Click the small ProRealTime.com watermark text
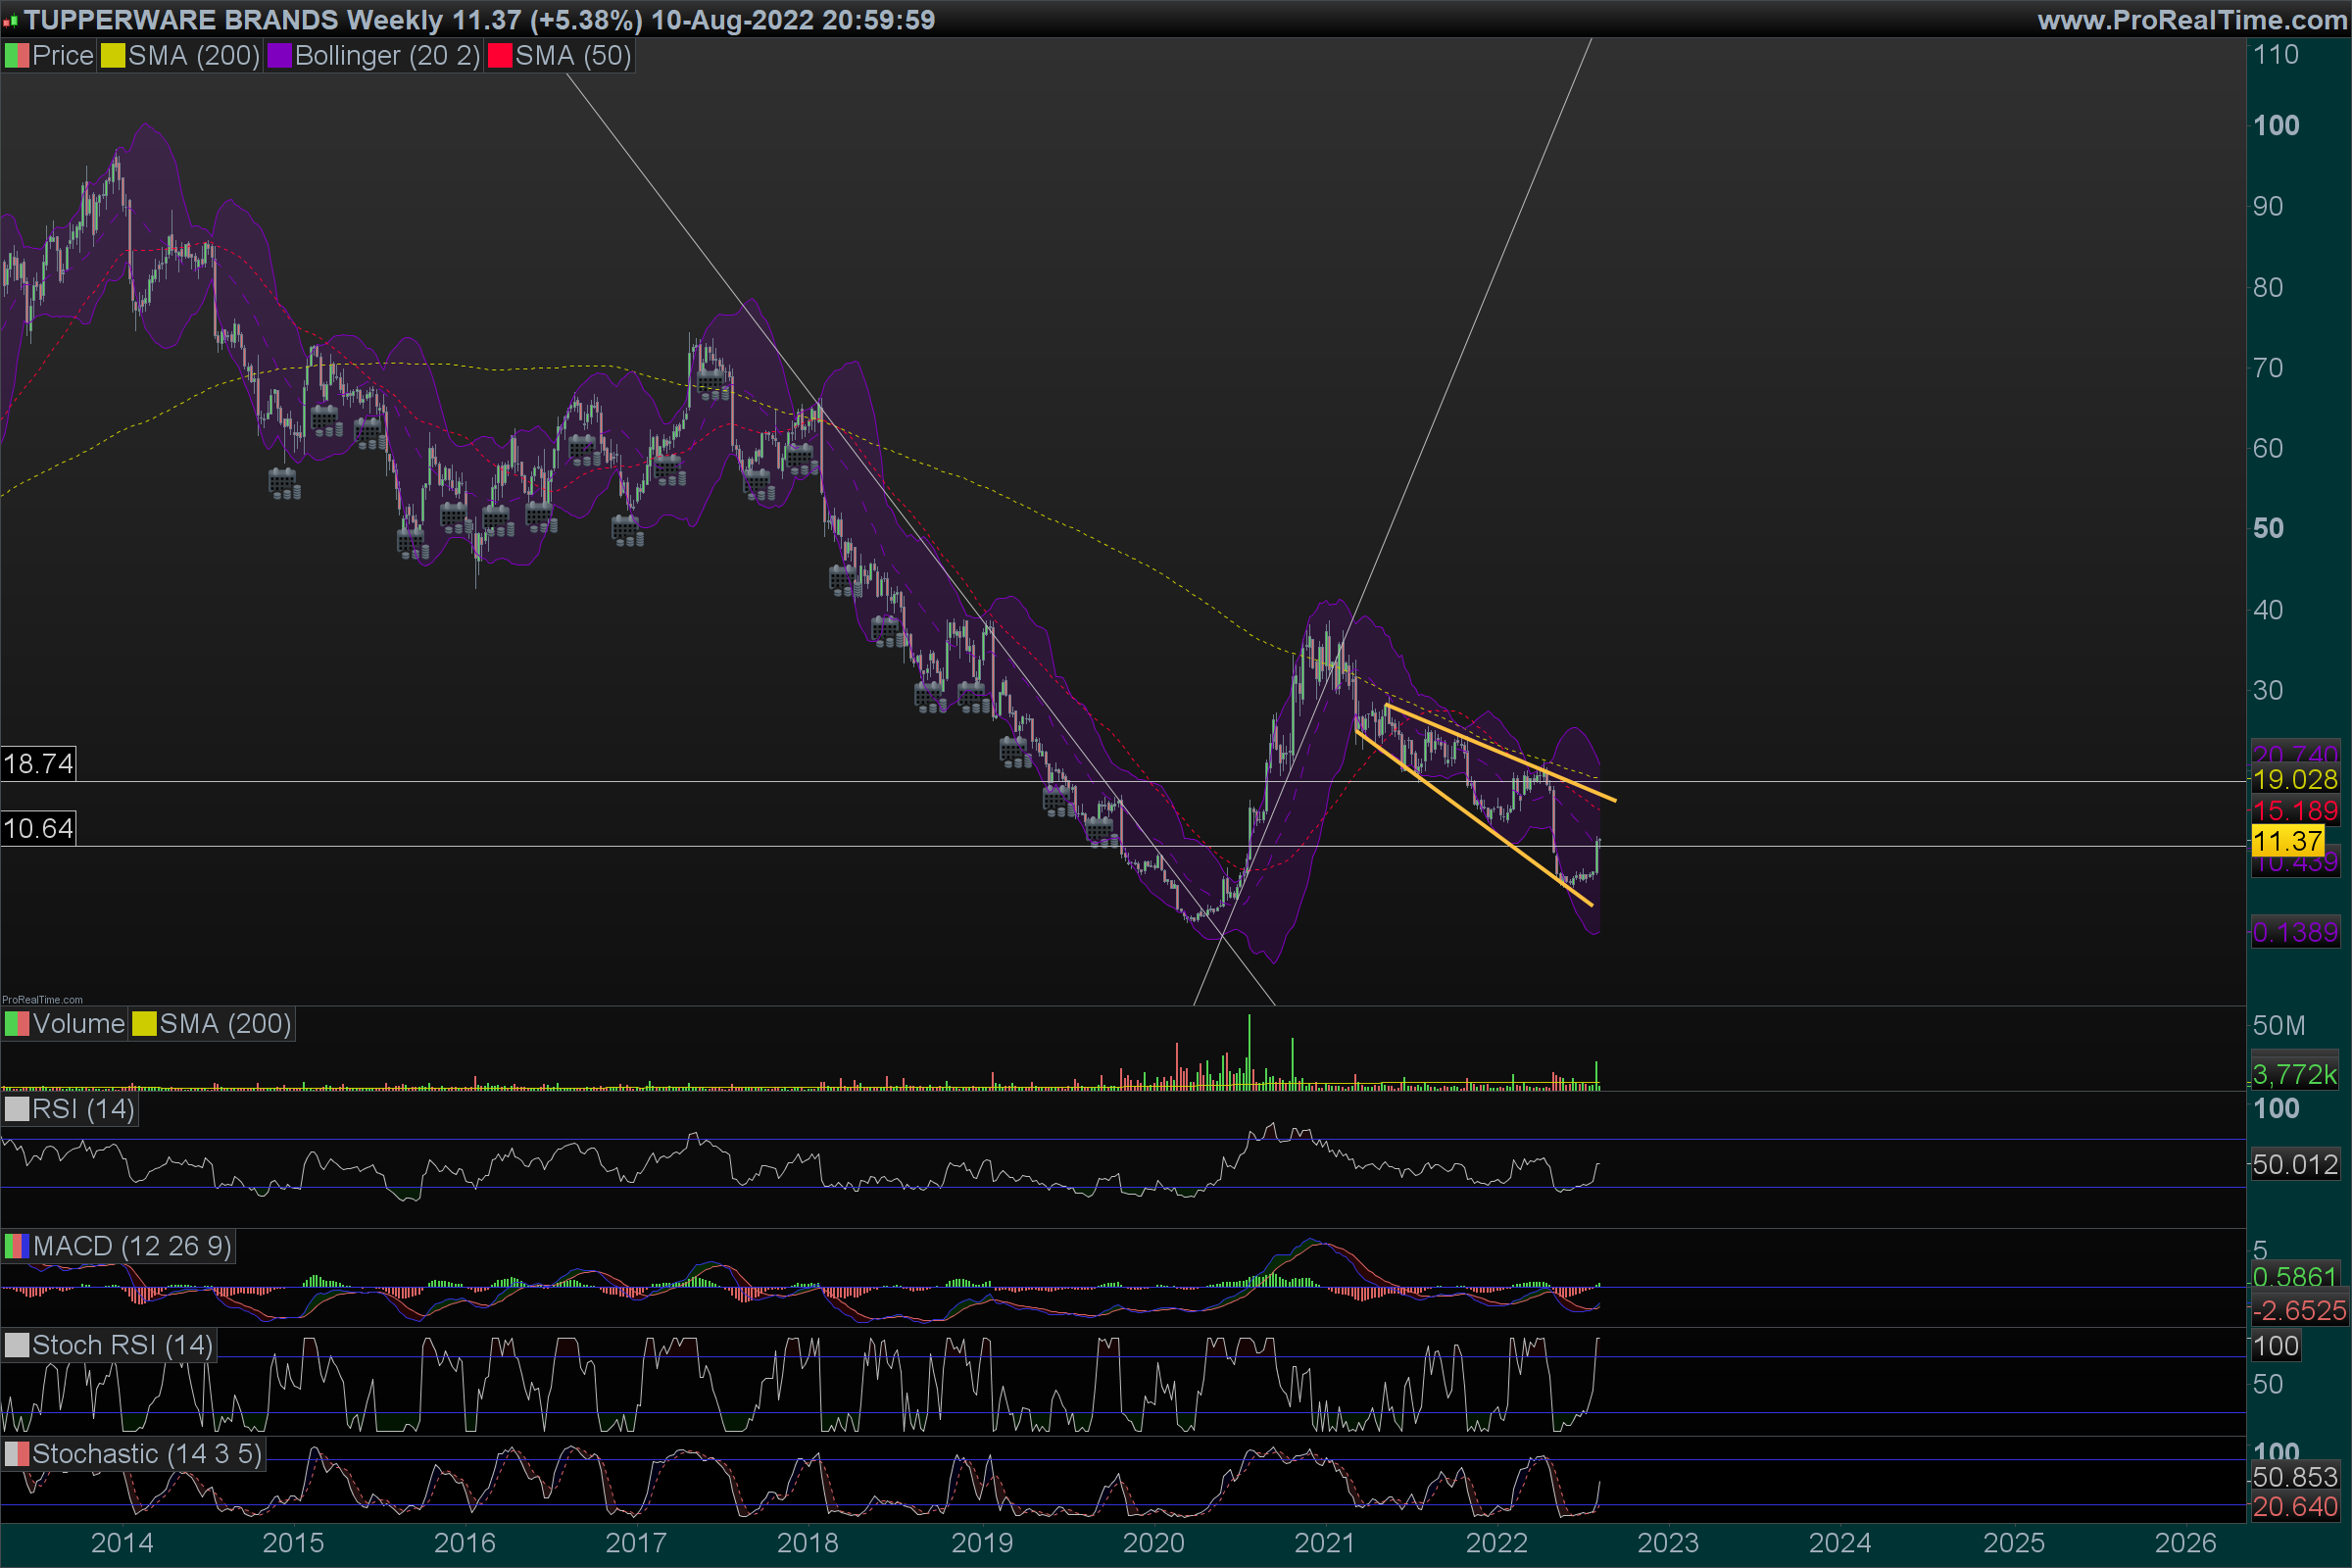 pos(42,999)
